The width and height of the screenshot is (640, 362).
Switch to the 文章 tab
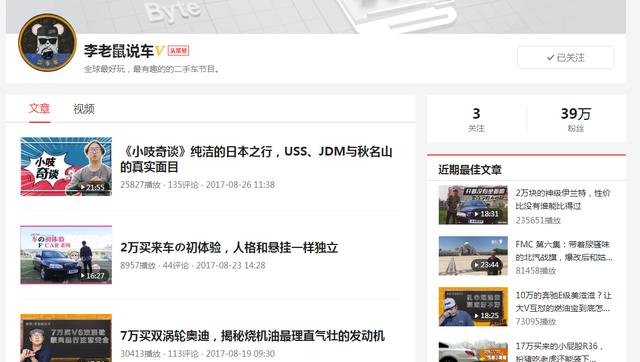coord(39,109)
